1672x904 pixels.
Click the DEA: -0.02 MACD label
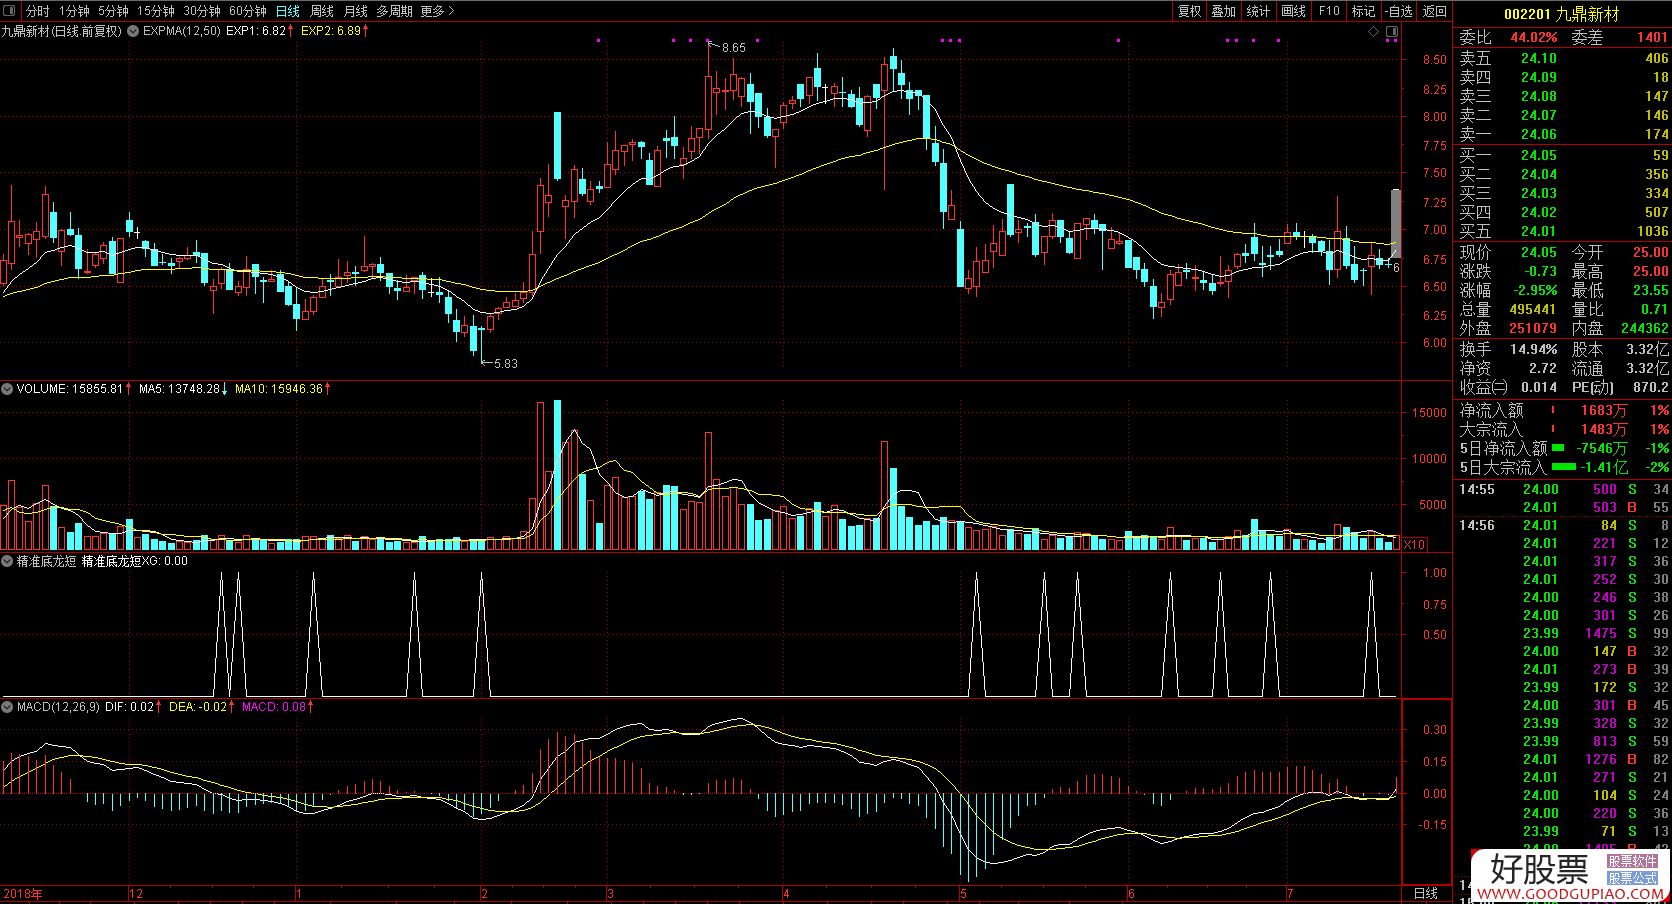(x=201, y=706)
